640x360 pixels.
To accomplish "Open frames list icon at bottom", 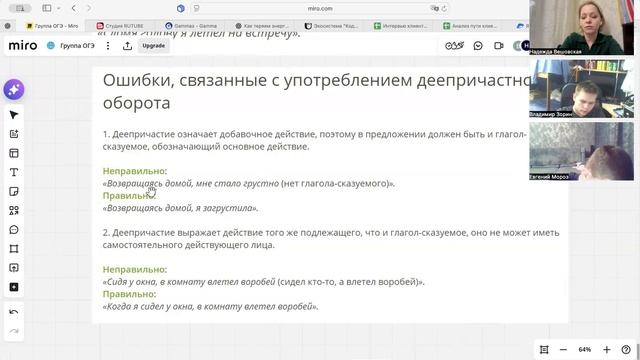I will click(x=544, y=349).
